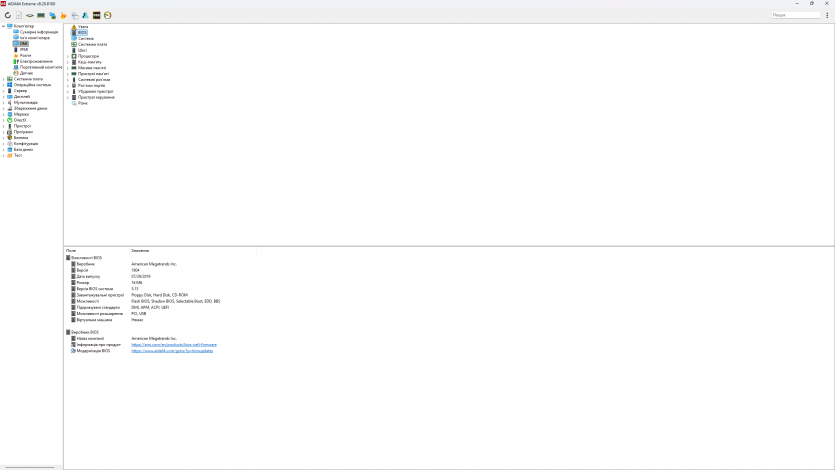Screen dimensions: 835x470
Task: Click the Пошук search field
Action: (795, 15)
